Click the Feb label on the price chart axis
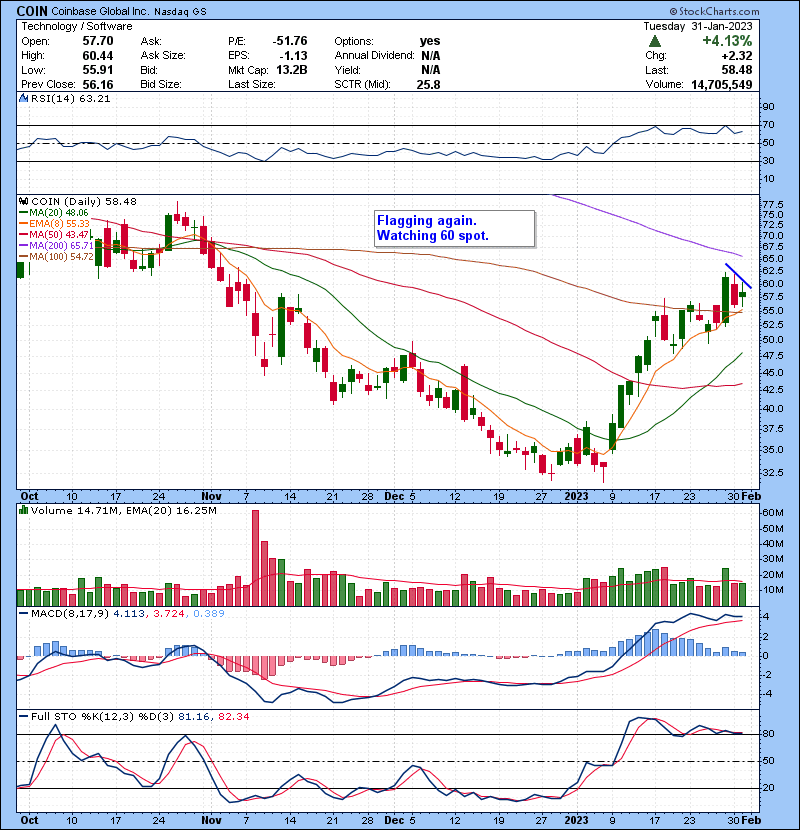800x830 pixels. point(751,496)
